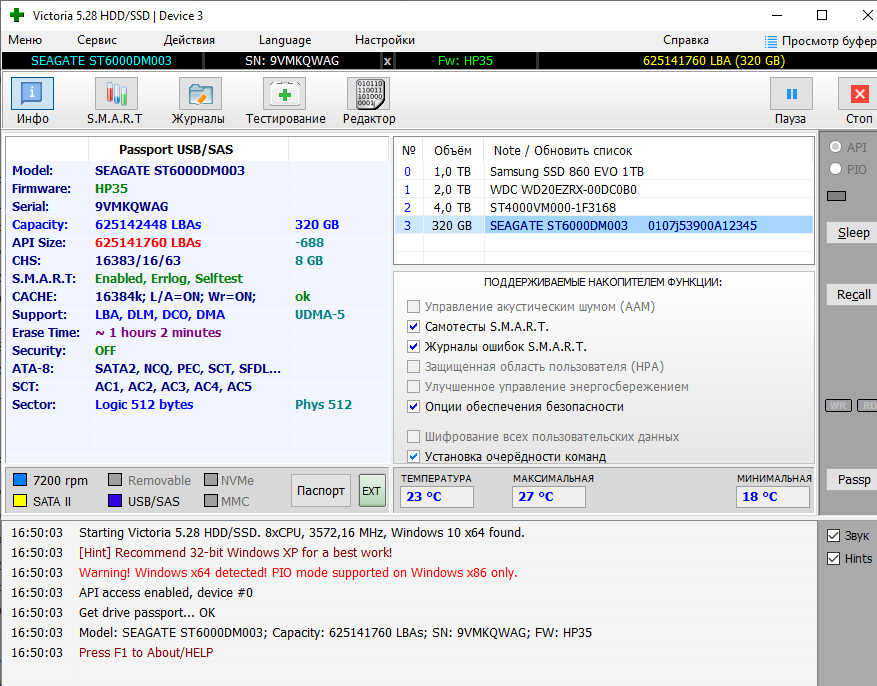Click the WR indicator button
Viewport: 877px width, 686px height.
(838, 405)
